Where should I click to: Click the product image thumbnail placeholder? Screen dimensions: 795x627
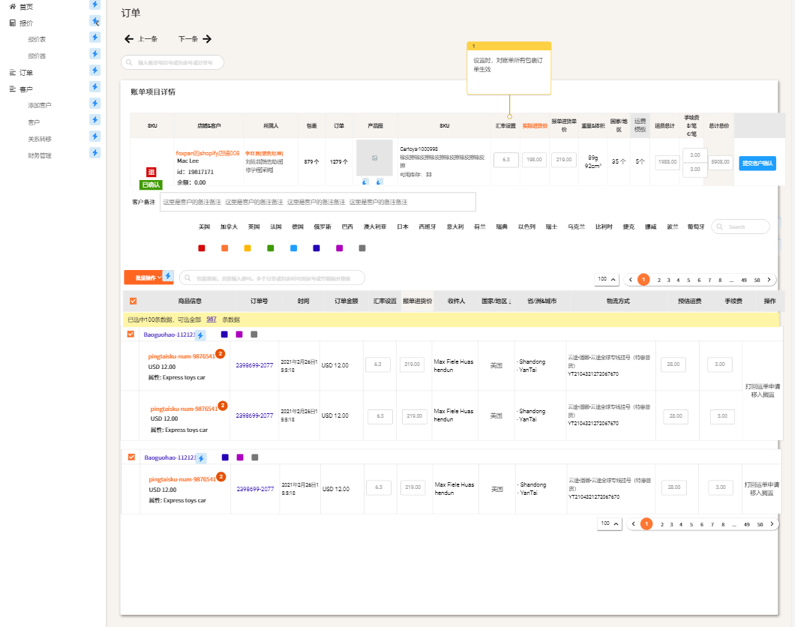[375, 158]
